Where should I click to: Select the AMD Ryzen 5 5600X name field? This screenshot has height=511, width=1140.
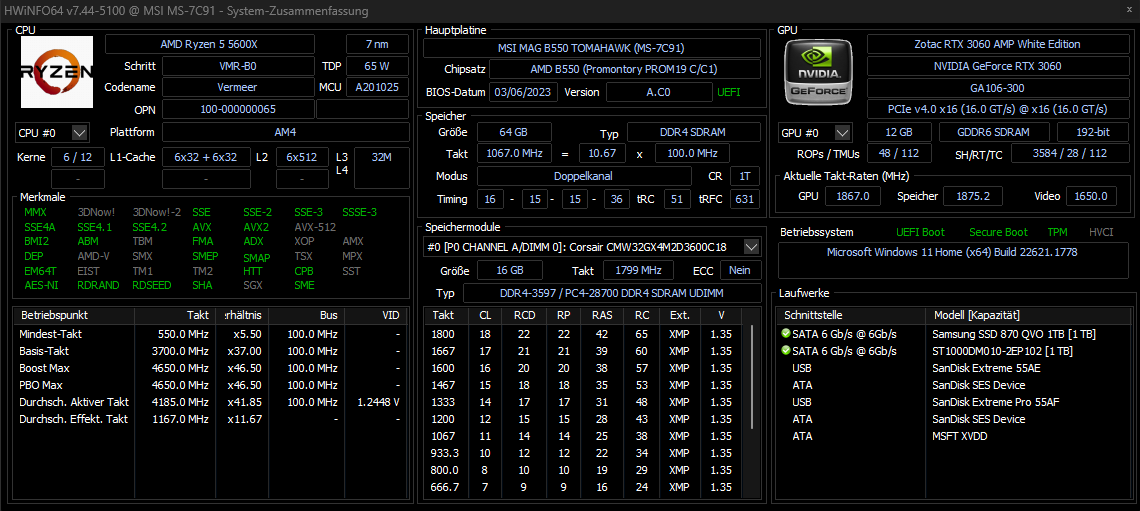coord(209,44)
